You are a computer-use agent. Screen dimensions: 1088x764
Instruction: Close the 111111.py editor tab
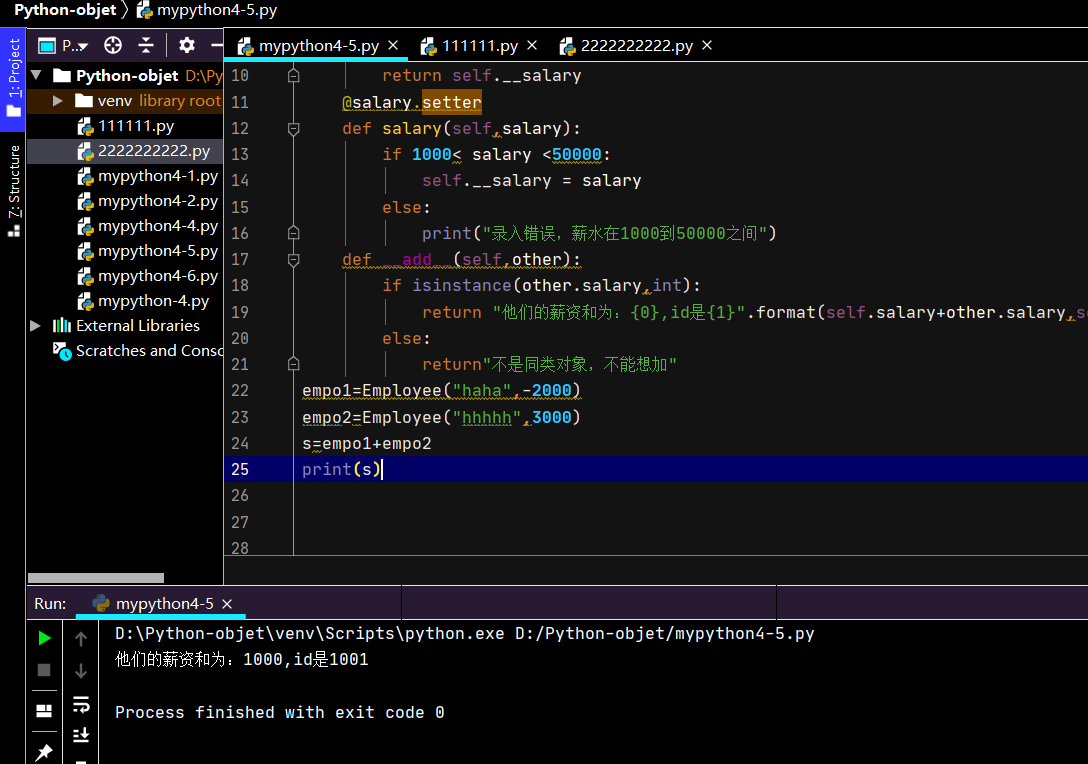(x=532, y=45)
